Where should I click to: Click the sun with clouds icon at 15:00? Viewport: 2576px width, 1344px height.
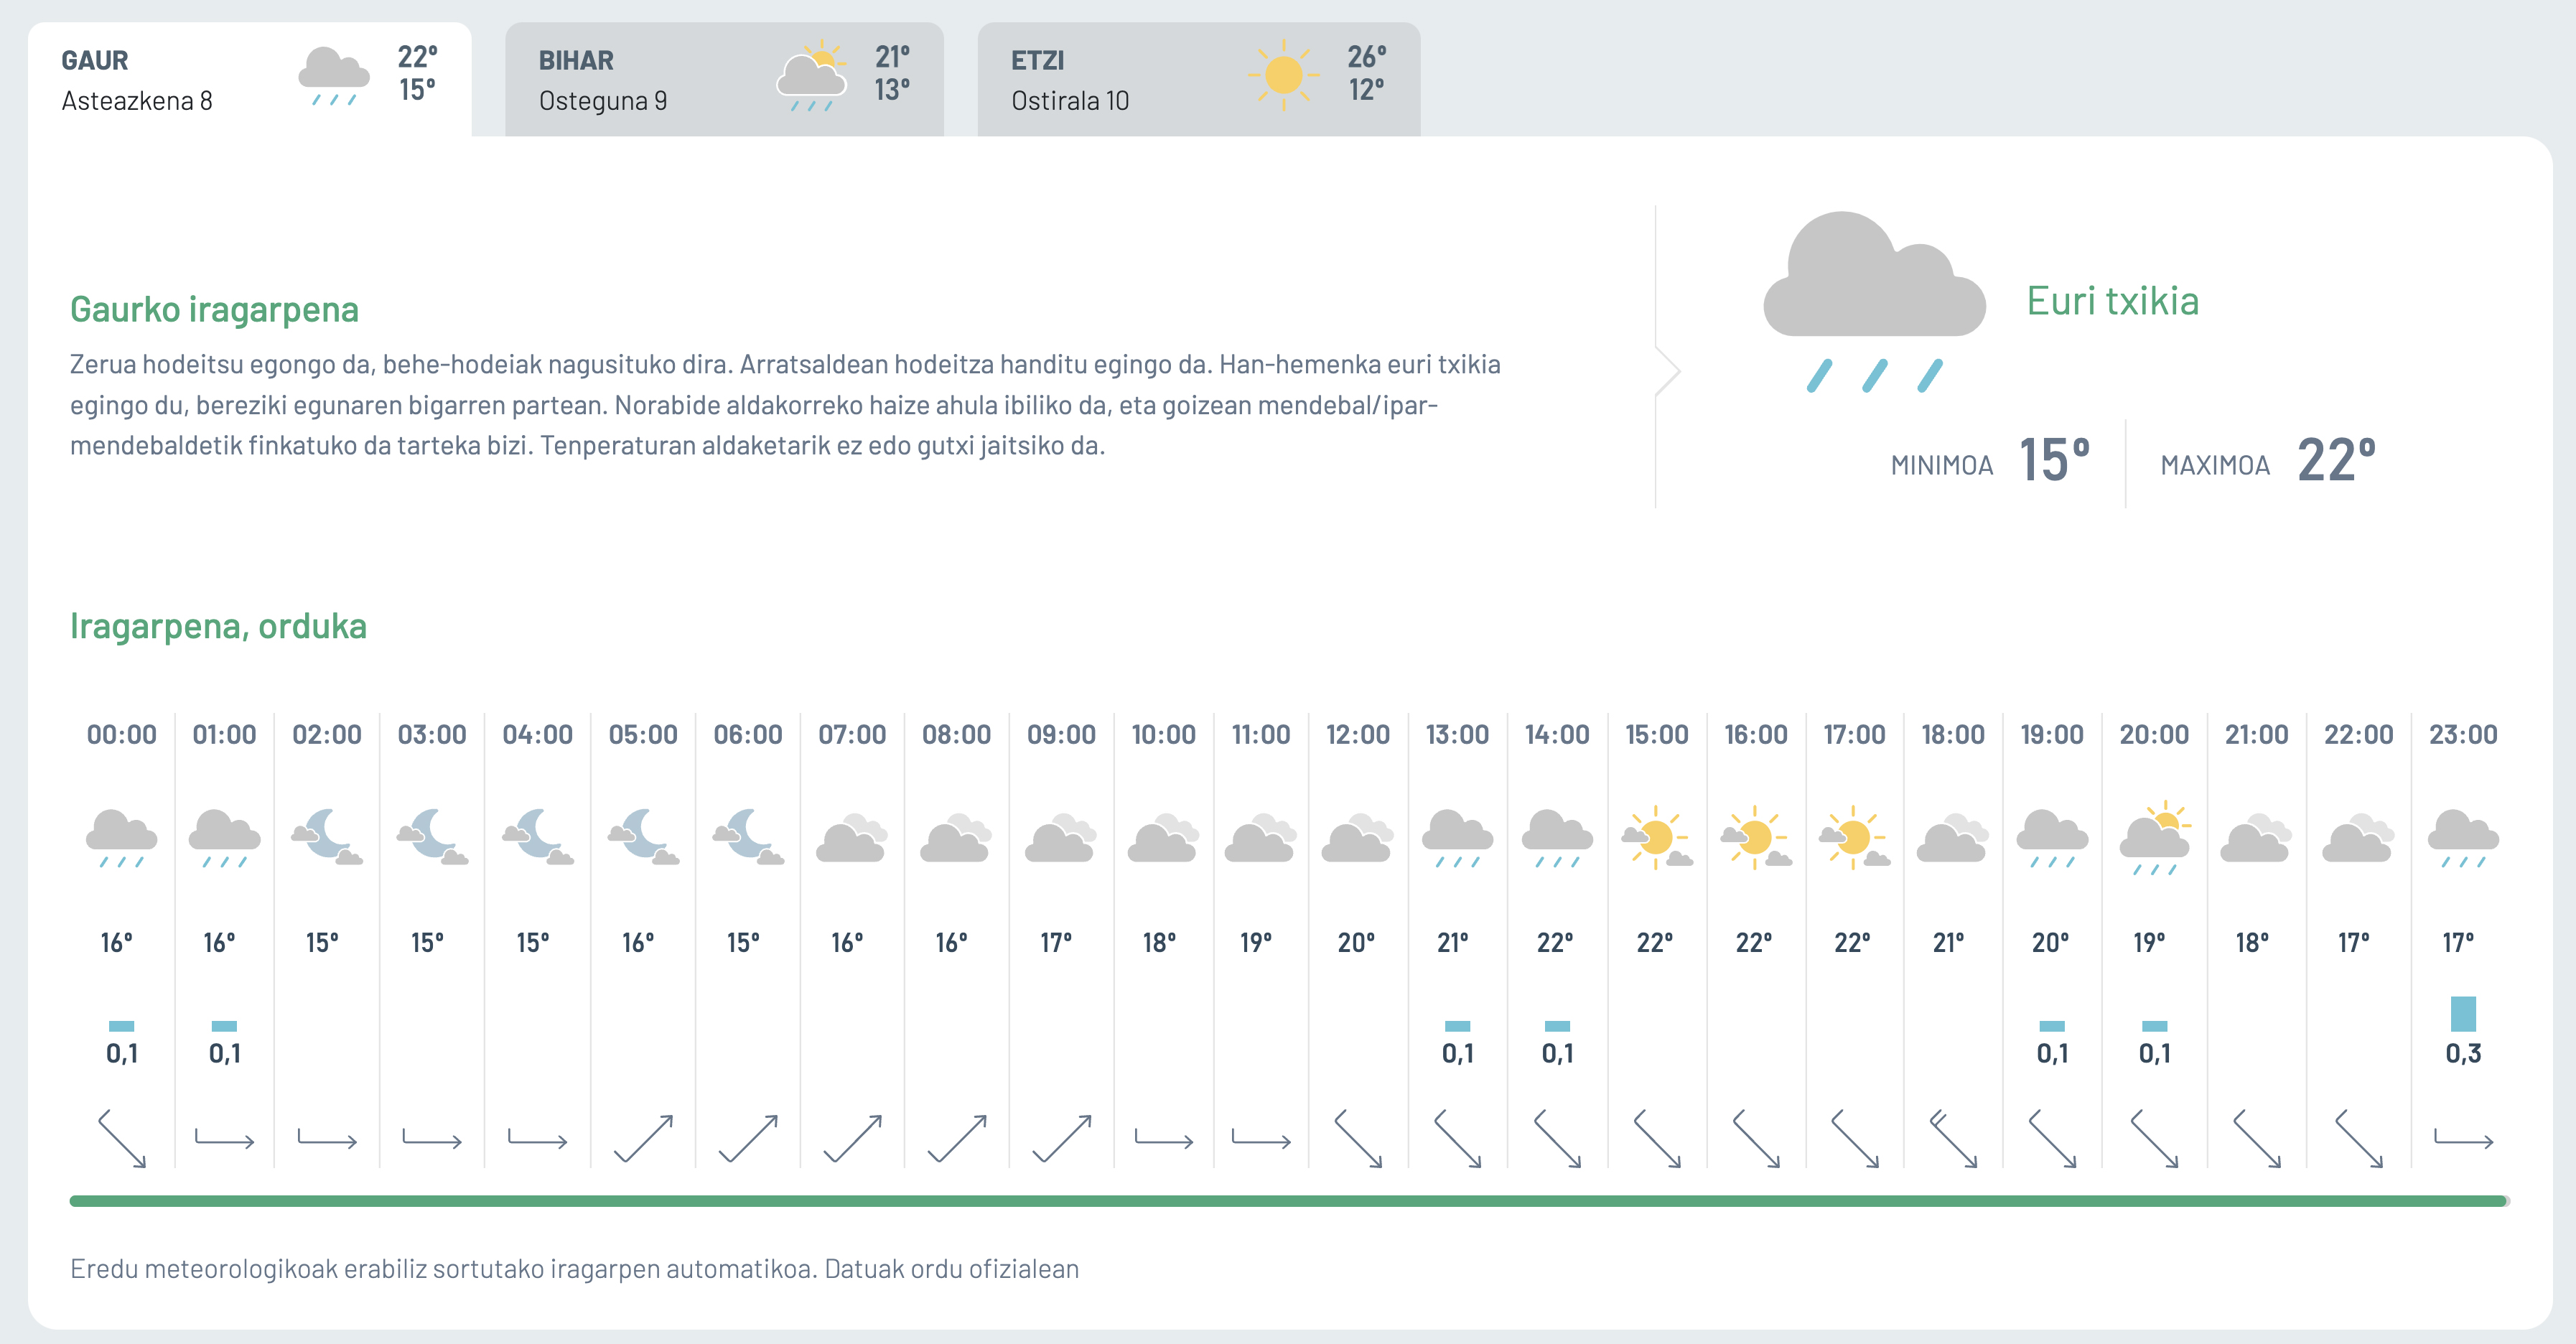pos(1656,837)
